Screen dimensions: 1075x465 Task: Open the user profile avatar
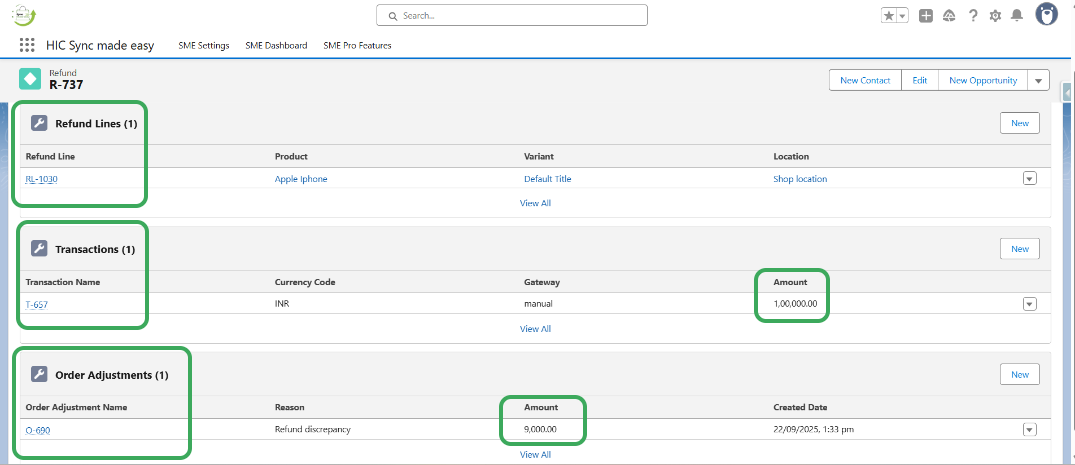[1046, 15]
